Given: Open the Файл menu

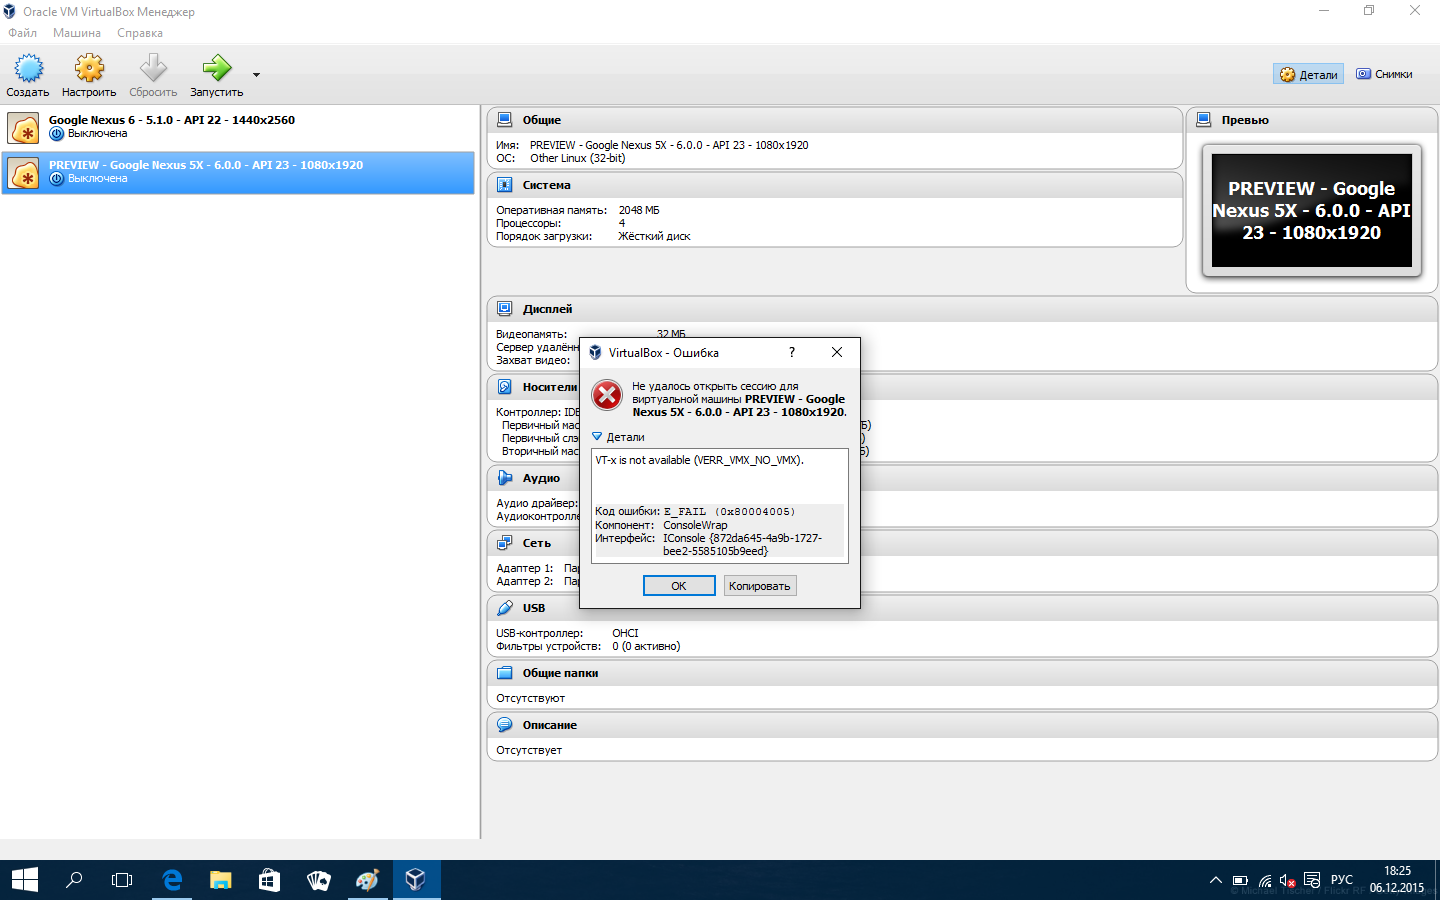Looking at the screenshot, I should click(x=22, y=33).
